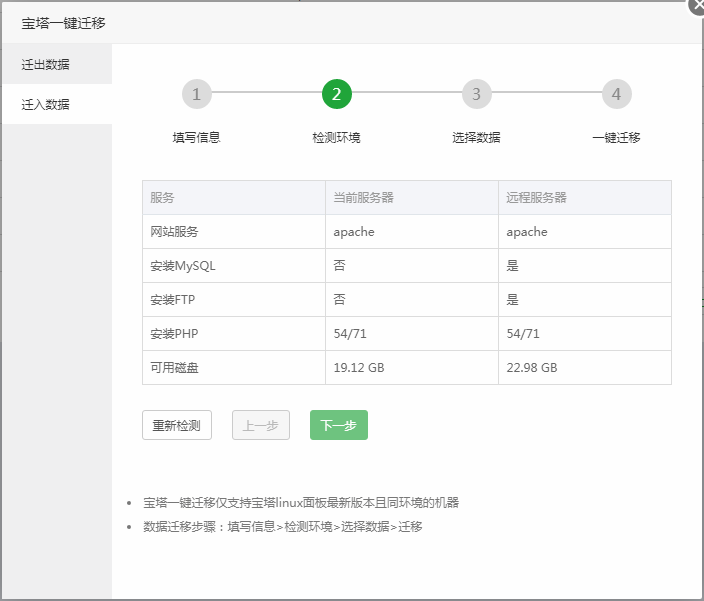Viewport: 704px width, 601px height.
Task: Click the step 3 circle icon
Action: [x=477, y=95]
